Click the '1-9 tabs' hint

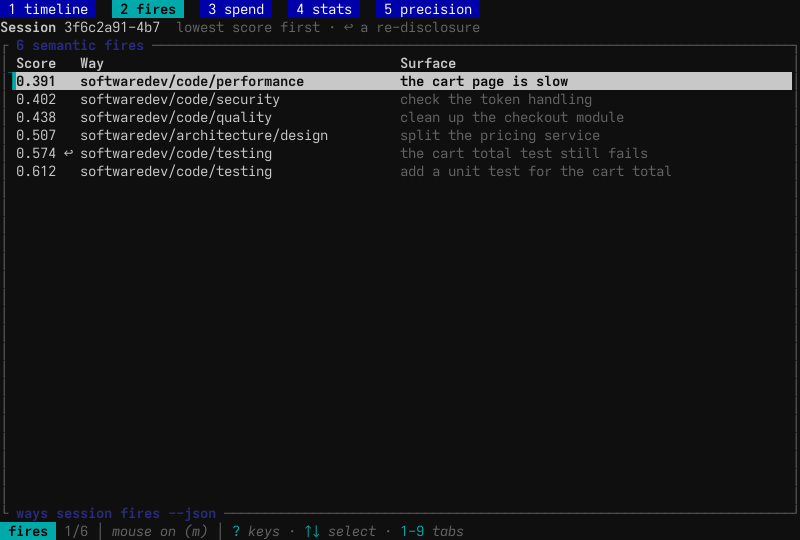tap(432, 531)
